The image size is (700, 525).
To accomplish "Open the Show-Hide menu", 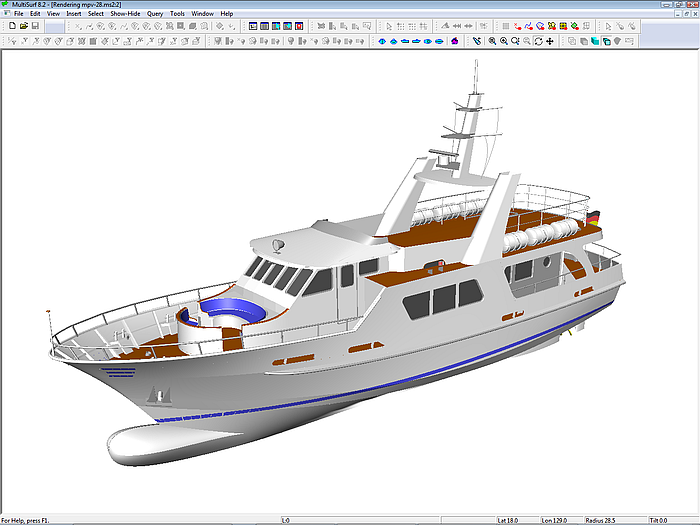I will pos(125,14).
